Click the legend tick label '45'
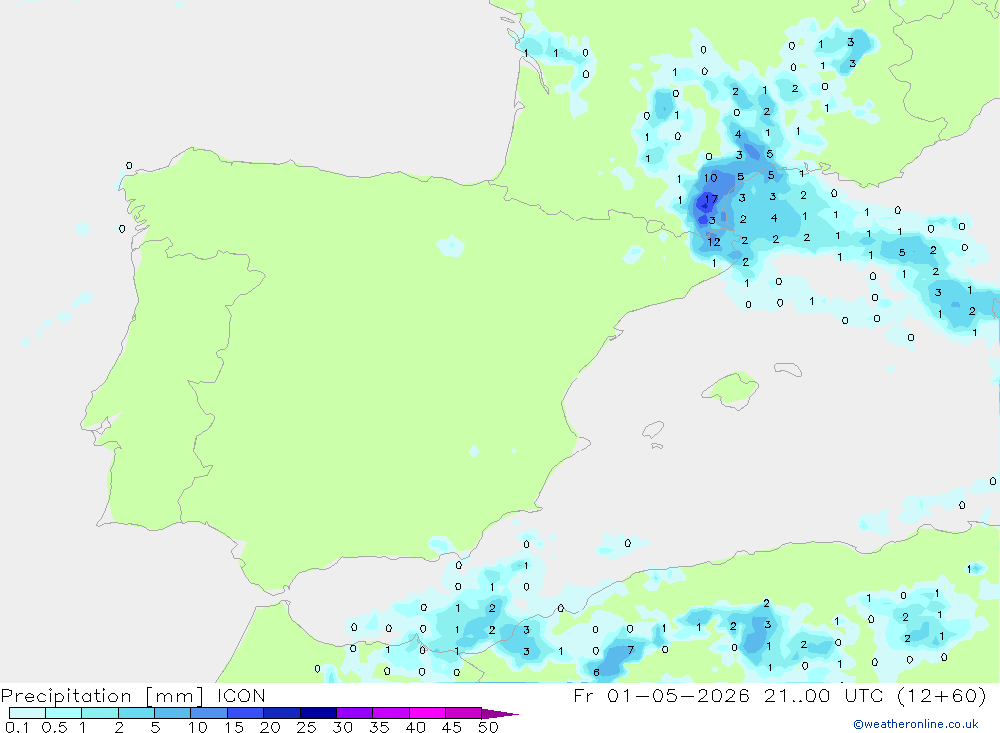Viewport: 1000px width, 733px height. tap(452, 727)
